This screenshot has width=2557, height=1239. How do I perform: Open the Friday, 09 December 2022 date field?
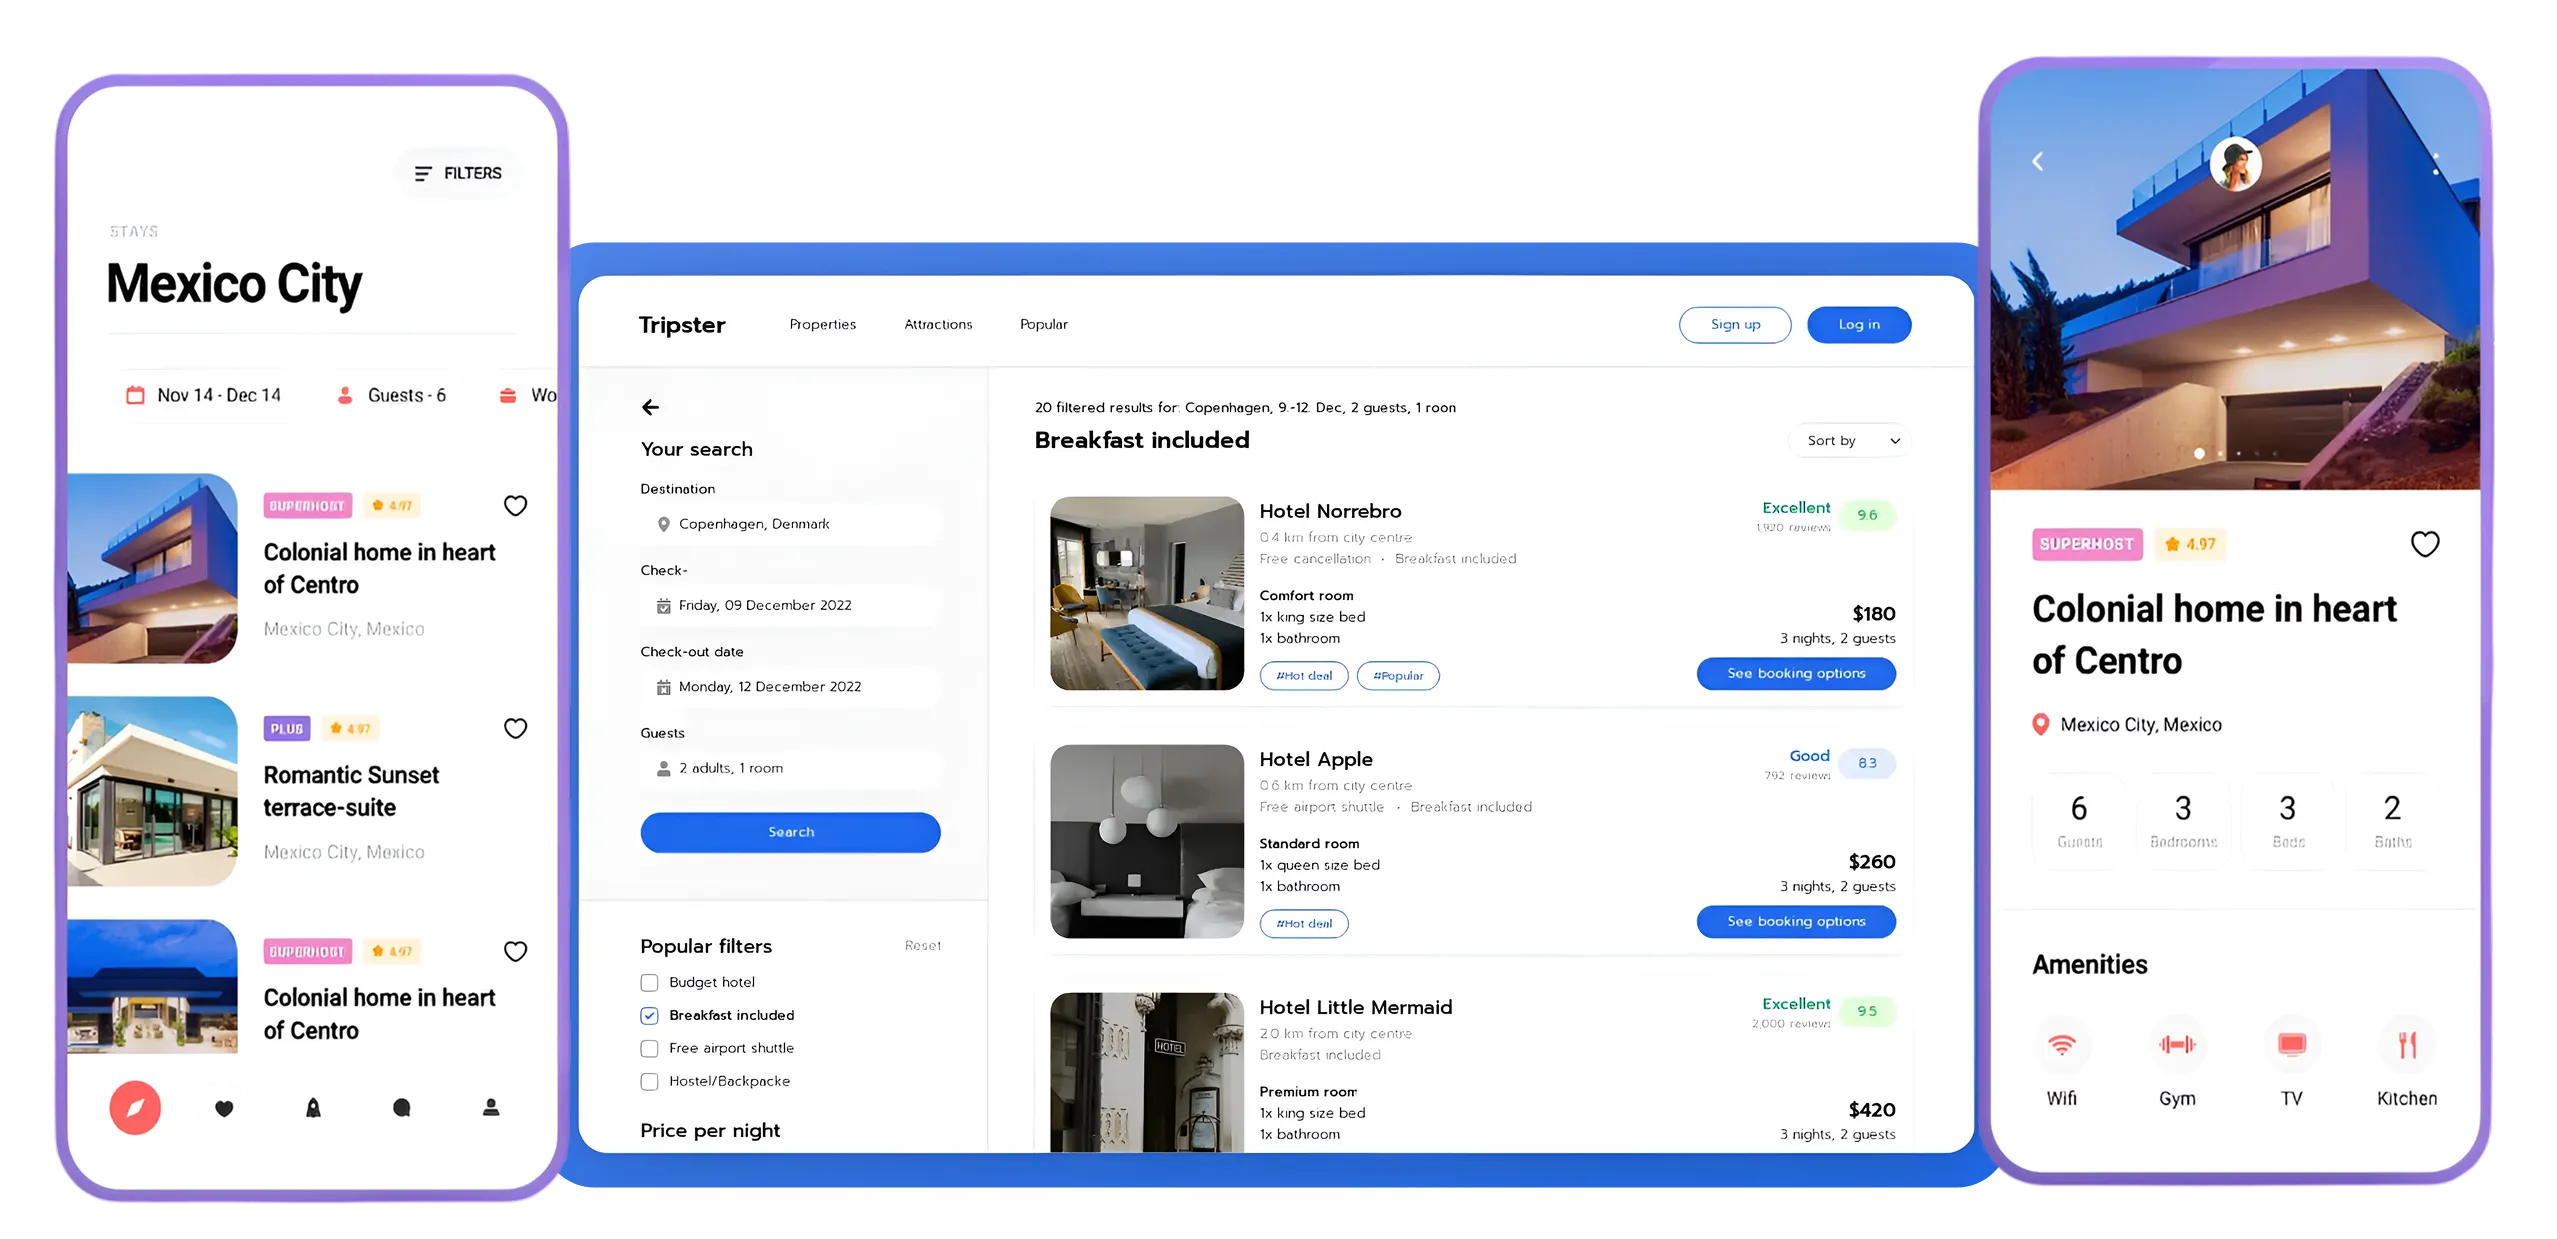pos(790,606)
